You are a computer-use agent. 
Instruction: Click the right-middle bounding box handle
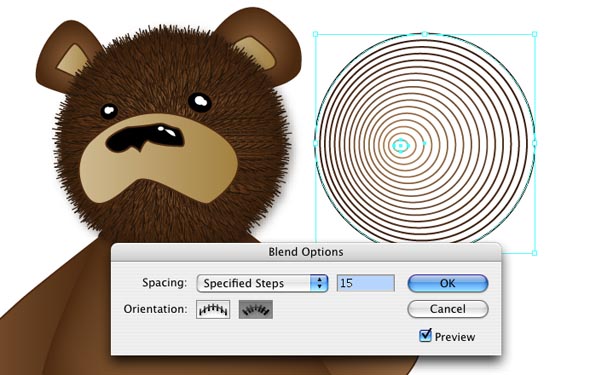[534, 143]
